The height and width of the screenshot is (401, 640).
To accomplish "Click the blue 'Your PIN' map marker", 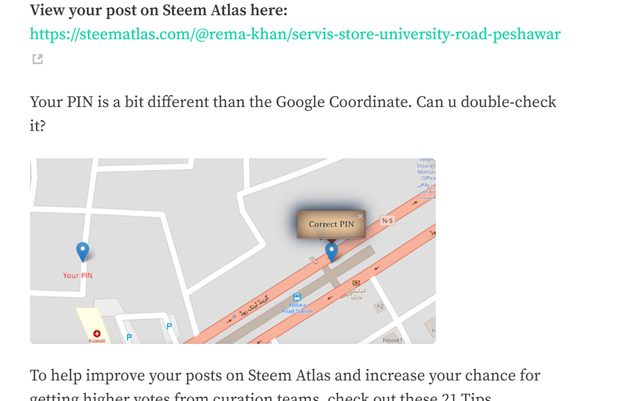I will (83, 252).
